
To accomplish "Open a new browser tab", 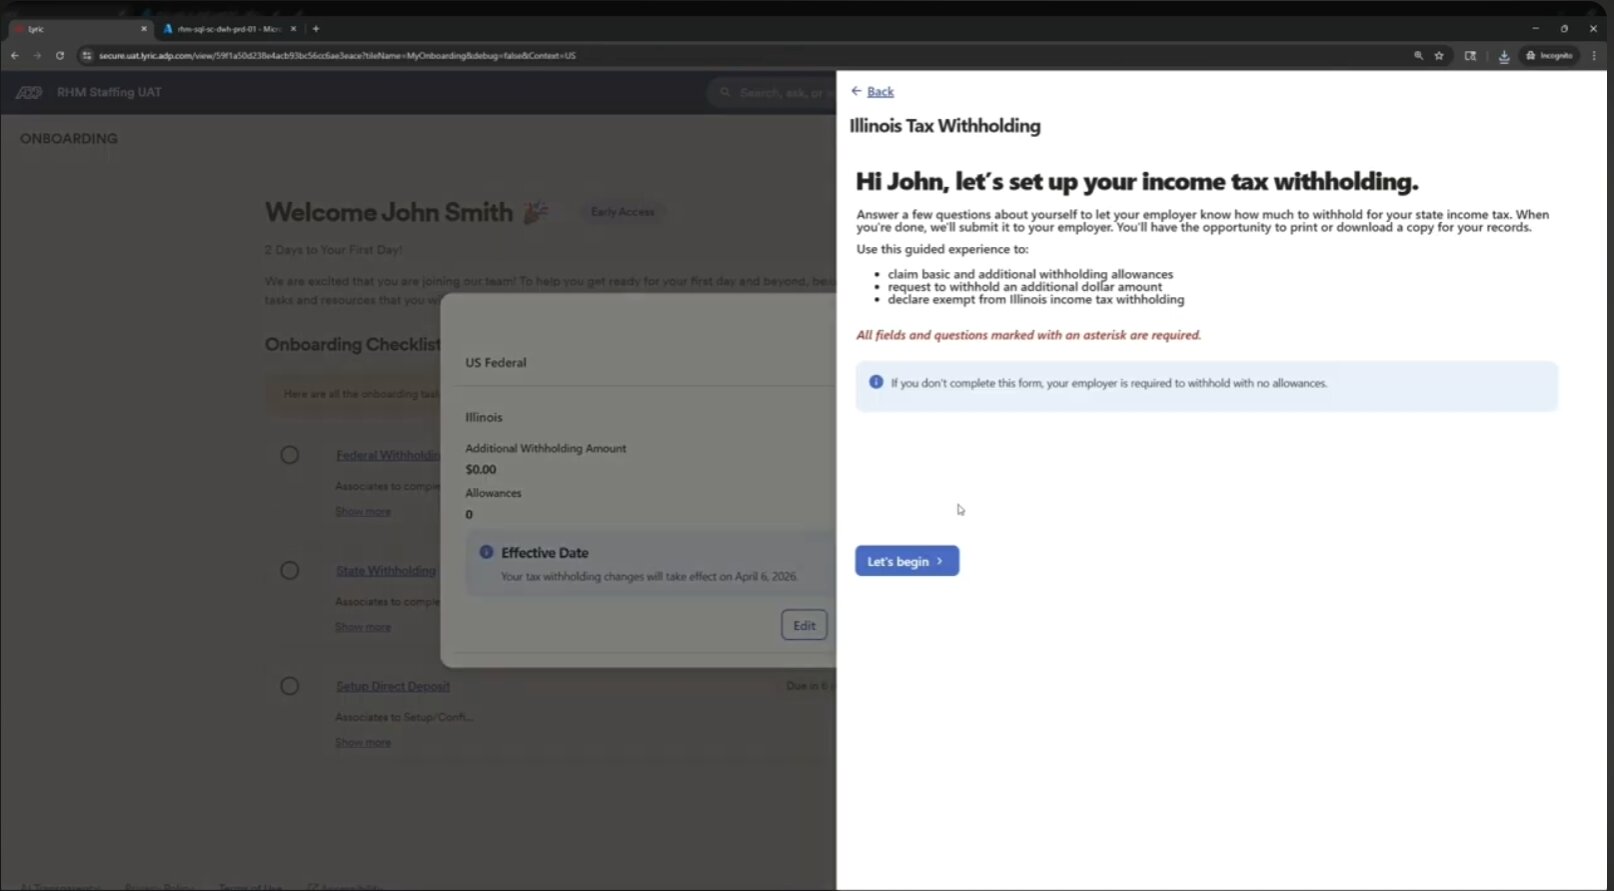I will tap(316, 29).
